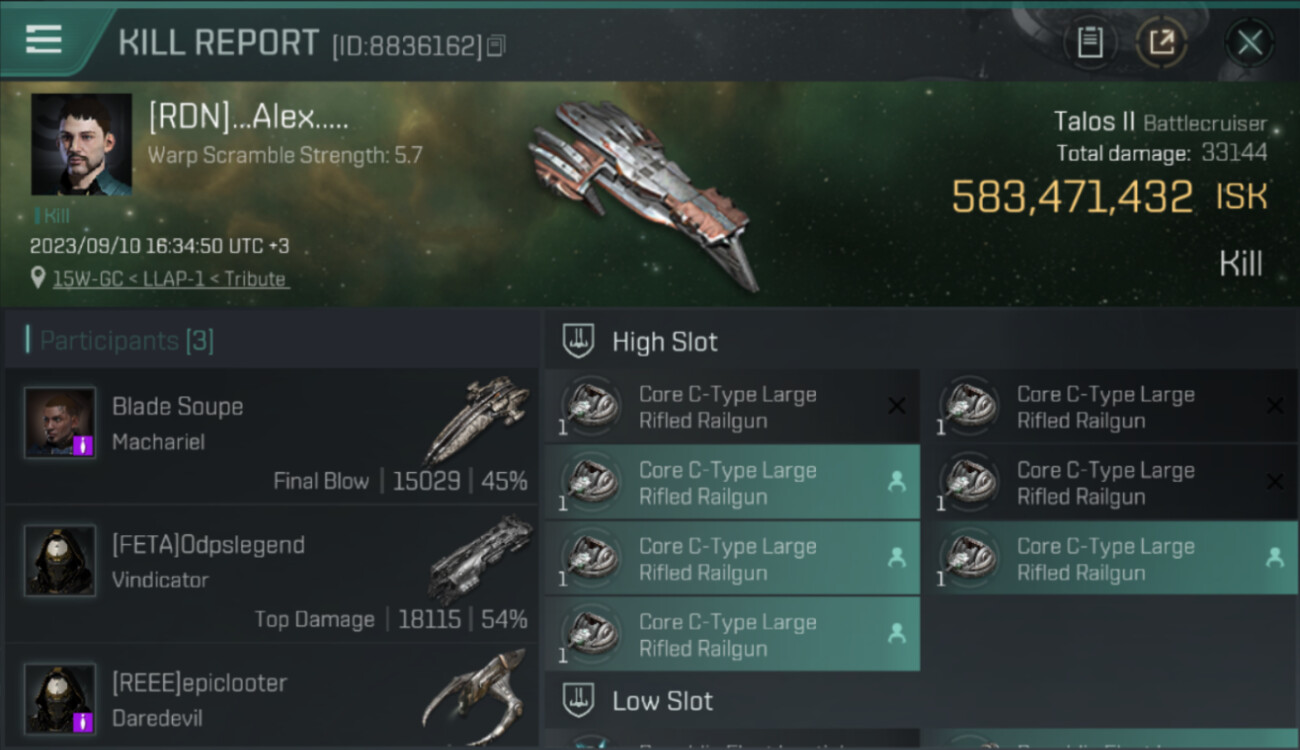This screenshot has width=1300, height=750.
Task: Click the Talos II ship image
Action: click(640, 192)
